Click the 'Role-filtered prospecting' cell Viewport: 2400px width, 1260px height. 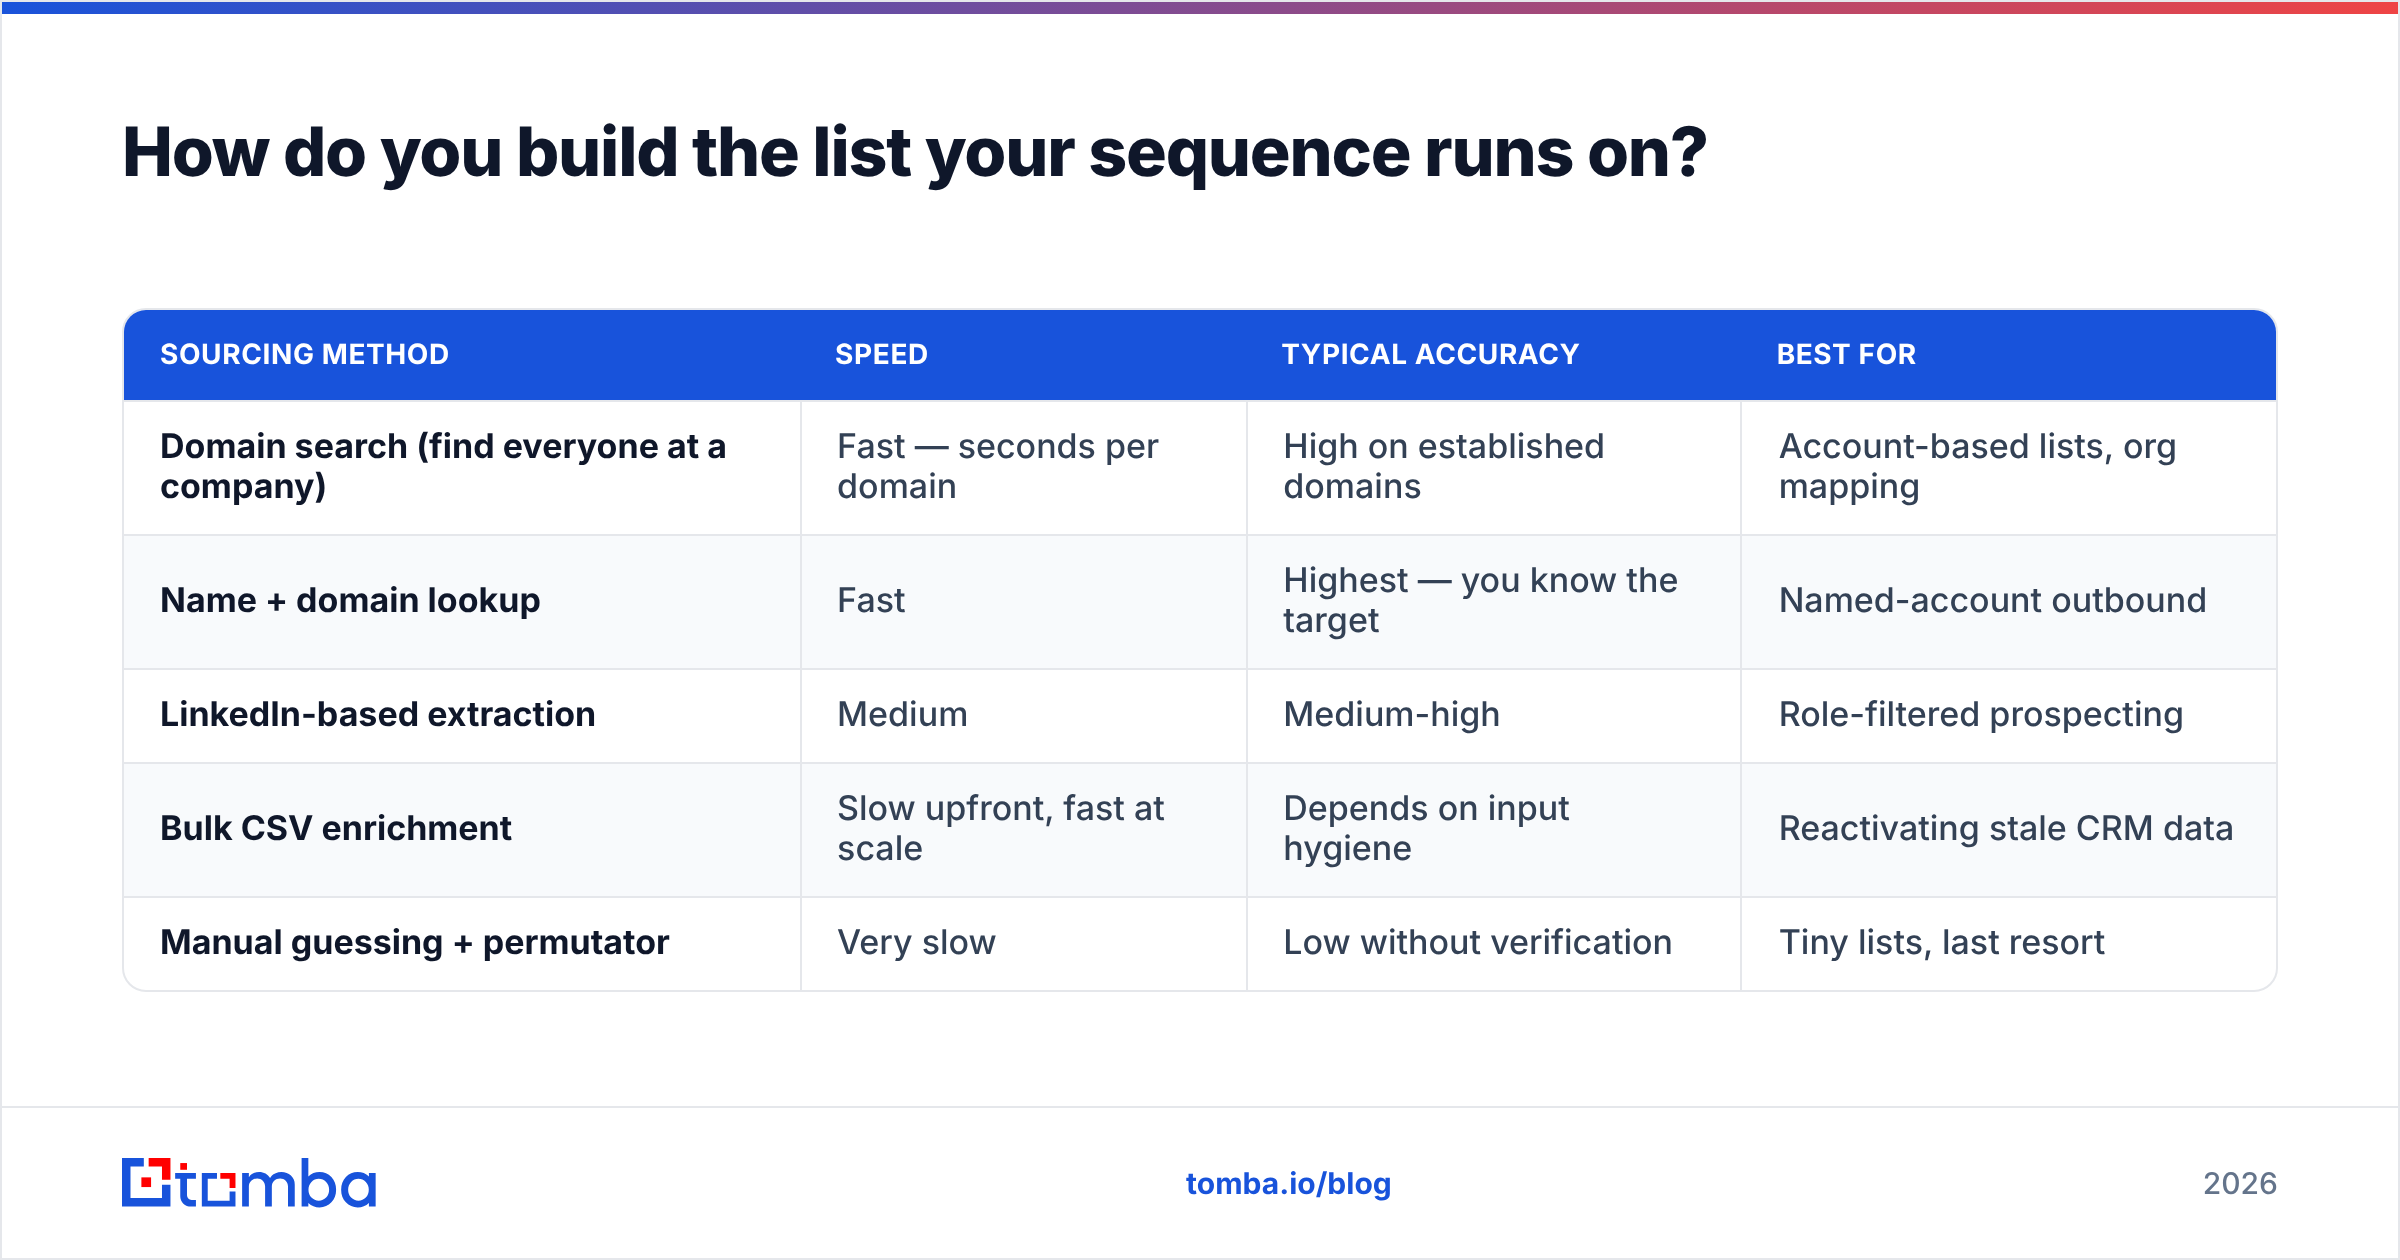(2009, 716)
